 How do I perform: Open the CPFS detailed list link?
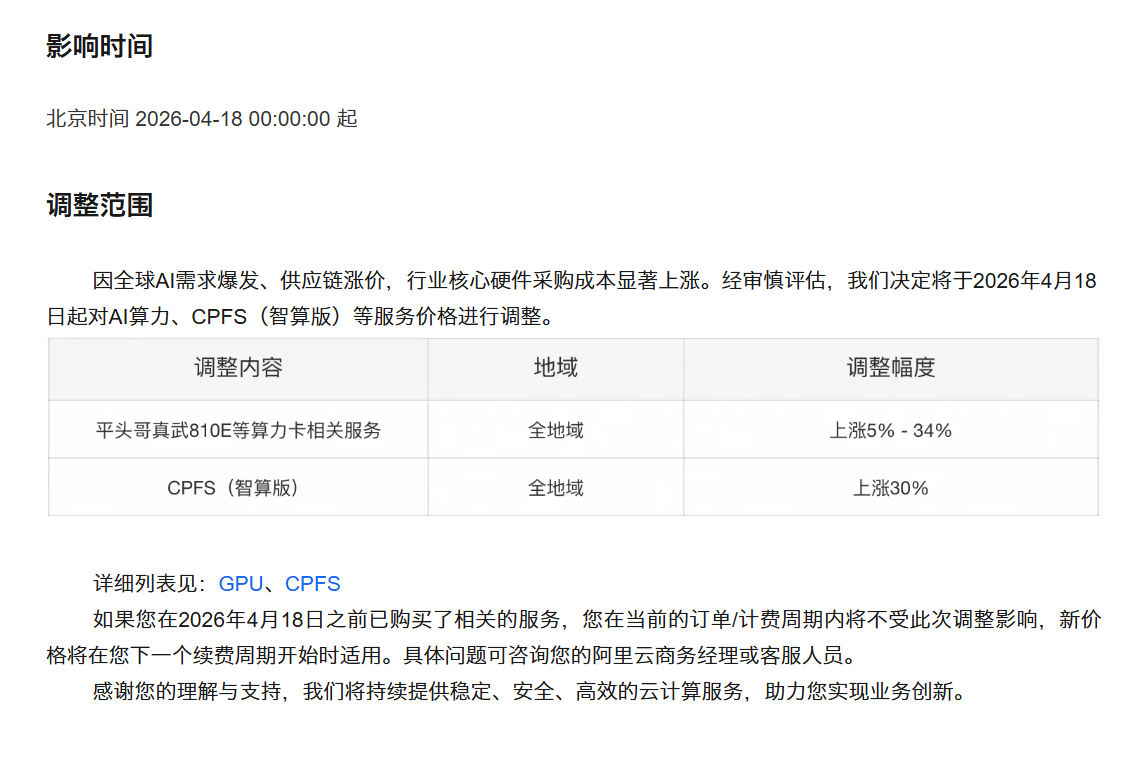pos(313,583)
